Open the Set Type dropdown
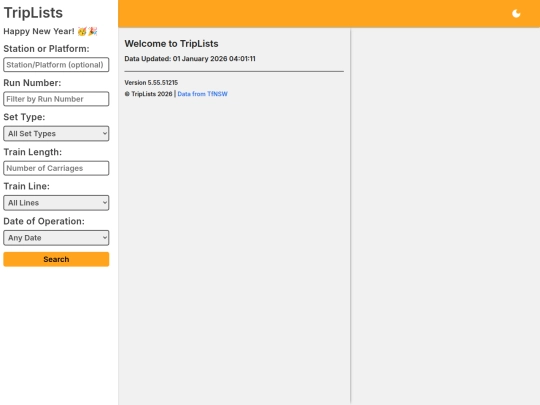Image resolution: width=540 pixels, height=405 pixels. (56, 134)
